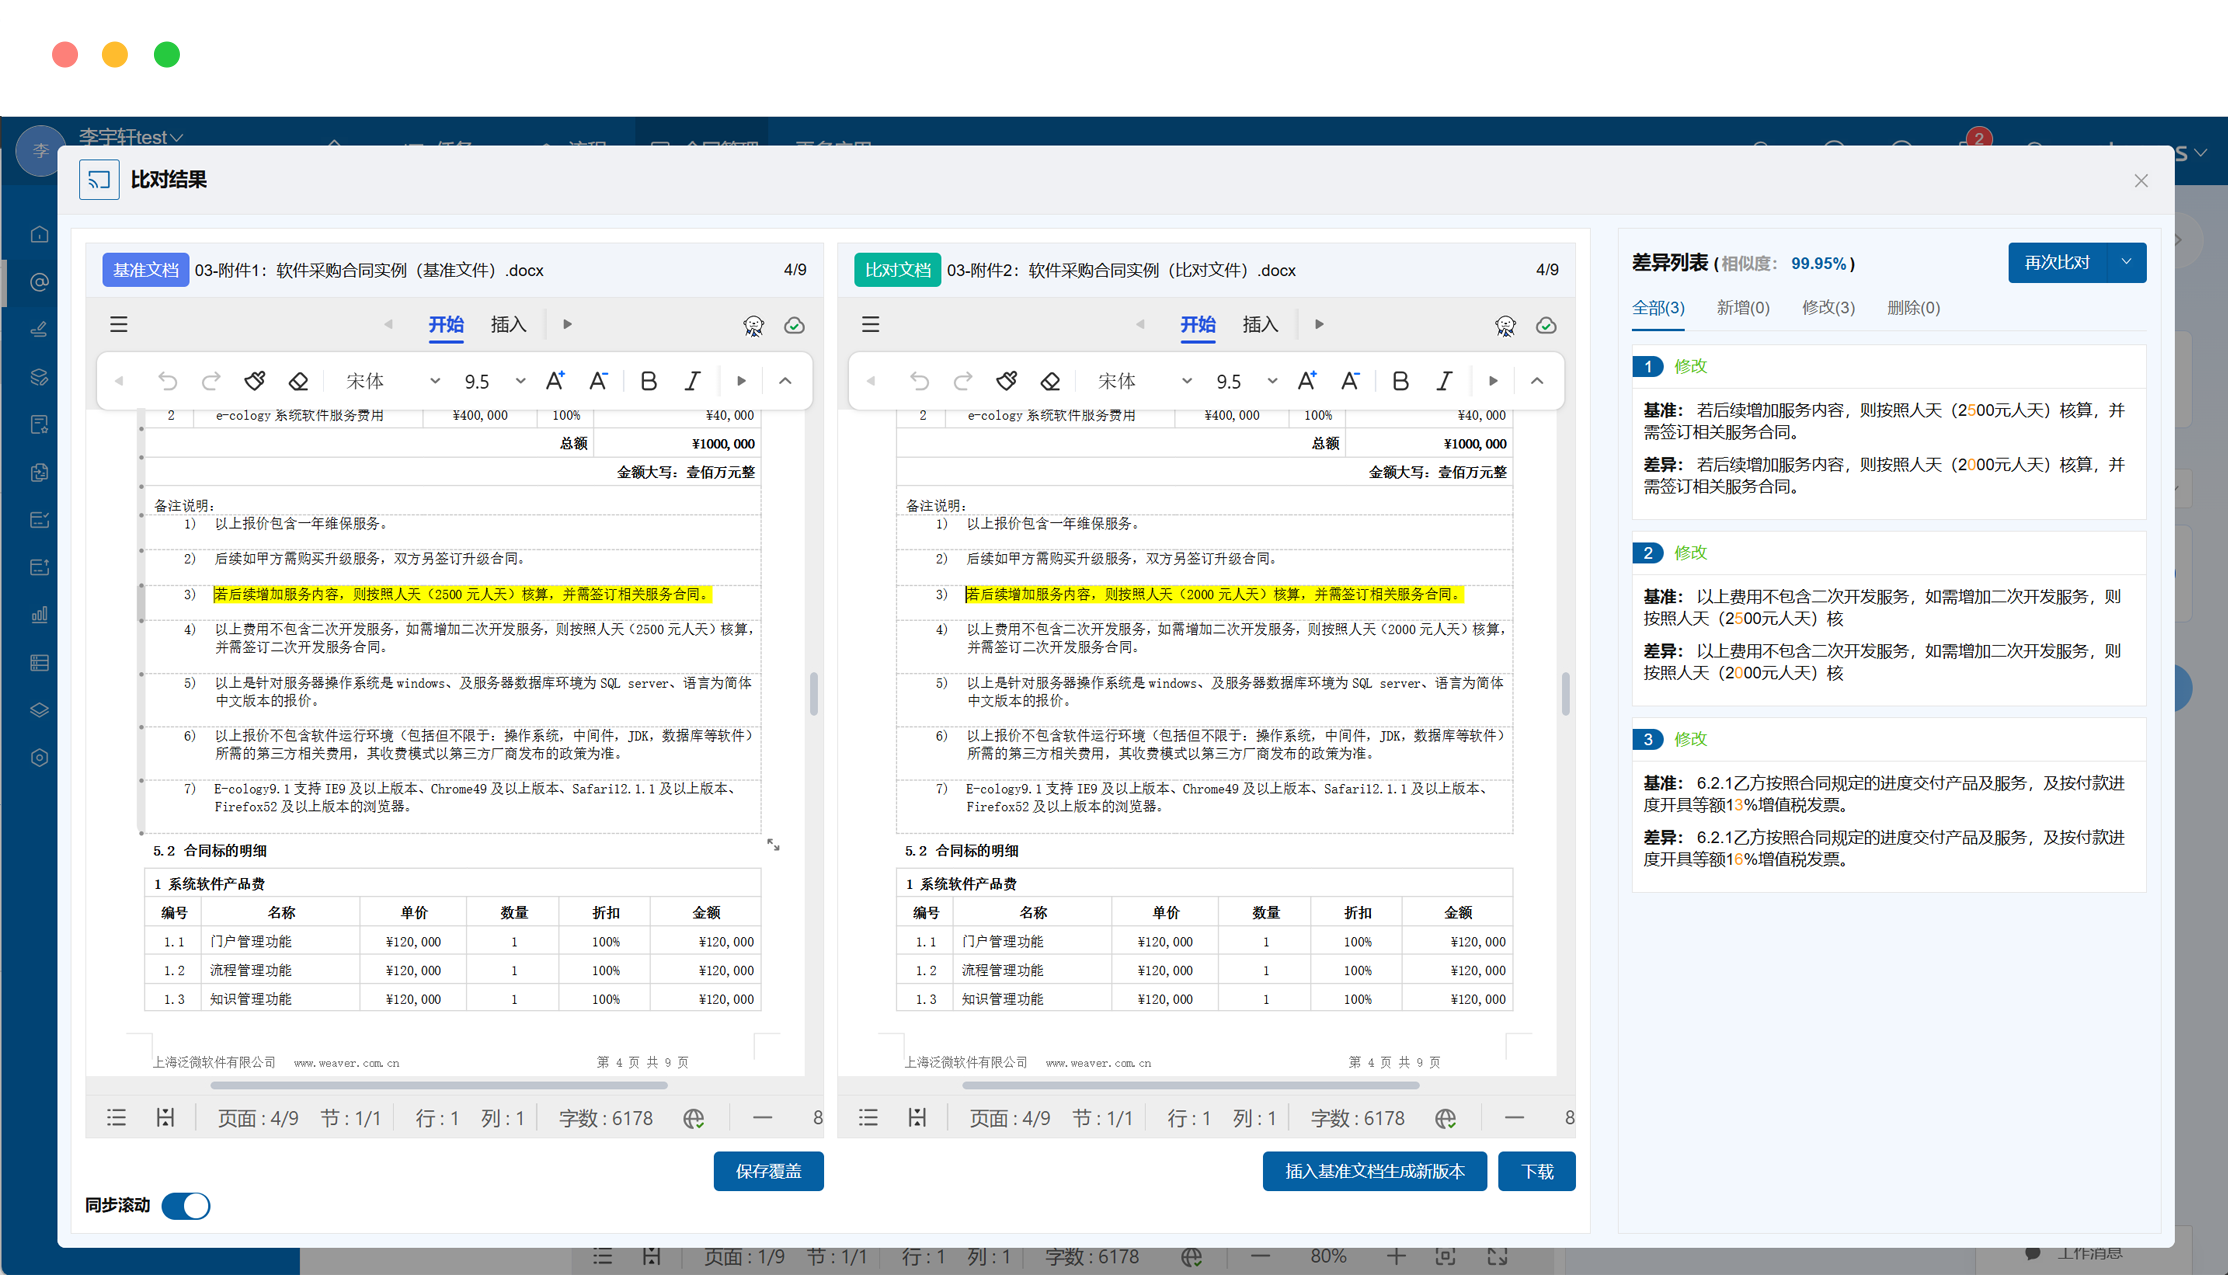2228x1275 pixels.
Task: Switch to the 开始 tab in the 基准文档 editor
Action: coord(446,325)
